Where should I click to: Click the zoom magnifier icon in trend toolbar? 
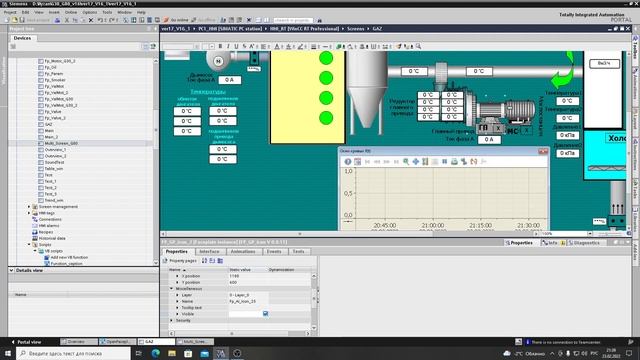[406, 162]
